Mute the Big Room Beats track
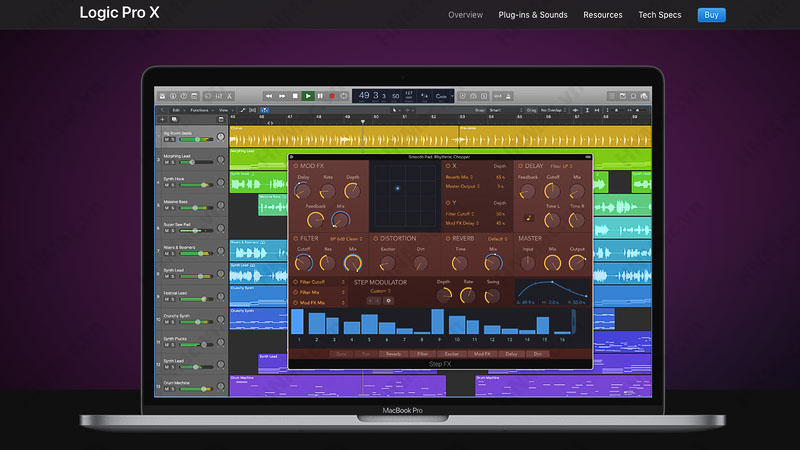The image size is (800, 450). pyautogui.click(x=166, y=139)
